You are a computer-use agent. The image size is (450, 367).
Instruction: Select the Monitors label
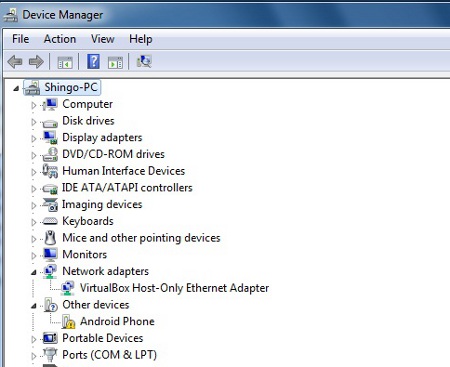[85, 255]
